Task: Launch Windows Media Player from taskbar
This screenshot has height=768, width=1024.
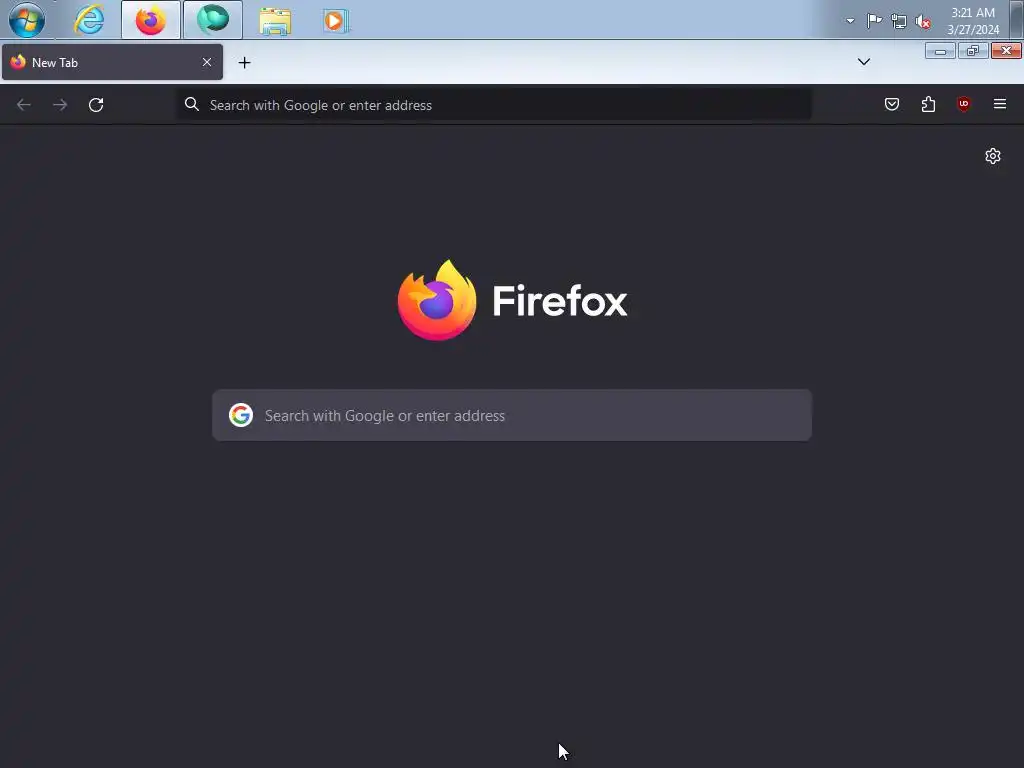Action: click(336, 21)
